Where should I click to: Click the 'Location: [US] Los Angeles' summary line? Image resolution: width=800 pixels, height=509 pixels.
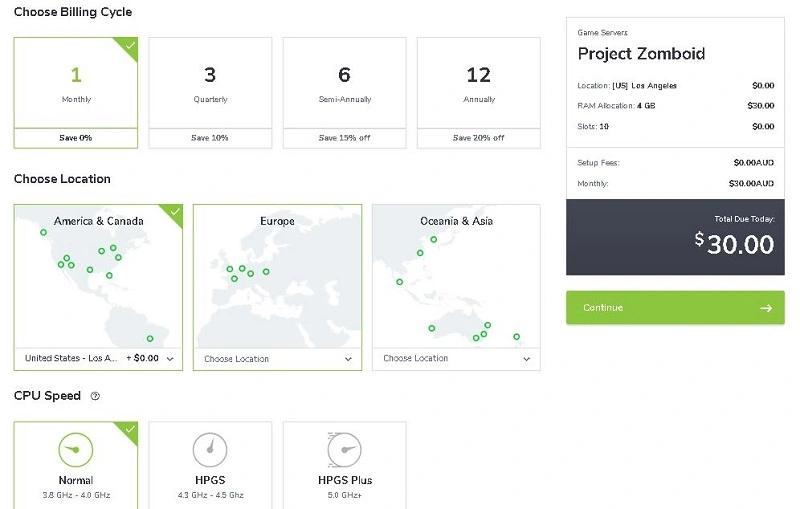pos(676,86)
